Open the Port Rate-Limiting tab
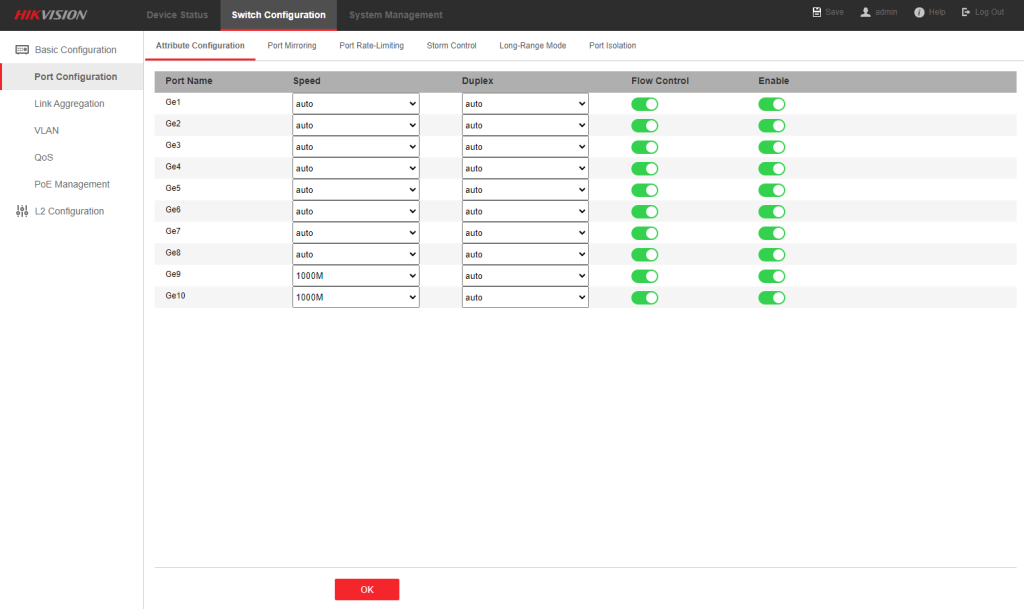Screen dimensions: 1024x609 point(372,46)
